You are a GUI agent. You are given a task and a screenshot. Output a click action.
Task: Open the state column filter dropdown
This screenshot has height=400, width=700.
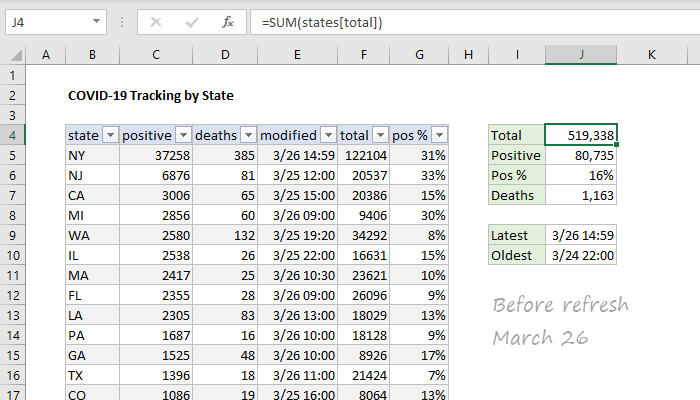coord(109,135)
